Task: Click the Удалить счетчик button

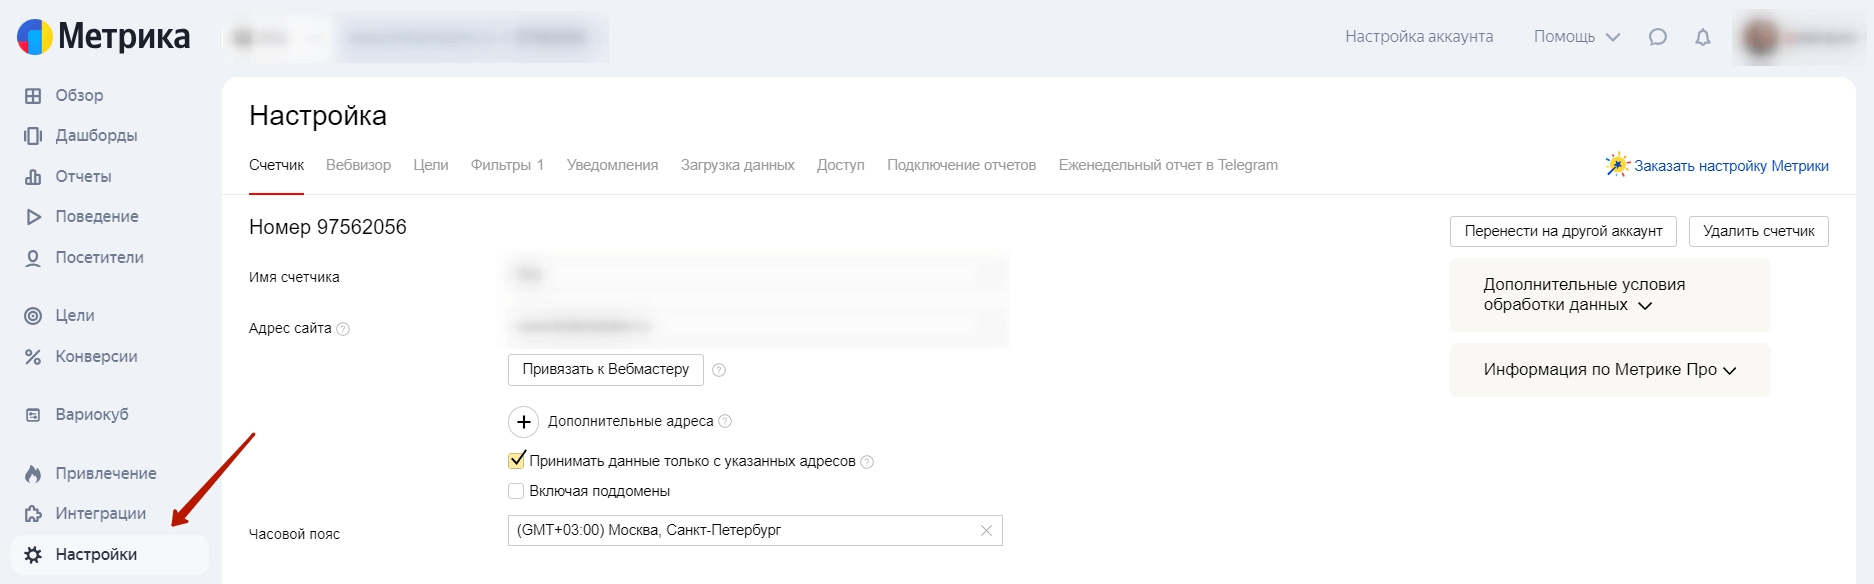Action: pos(1759,232)
